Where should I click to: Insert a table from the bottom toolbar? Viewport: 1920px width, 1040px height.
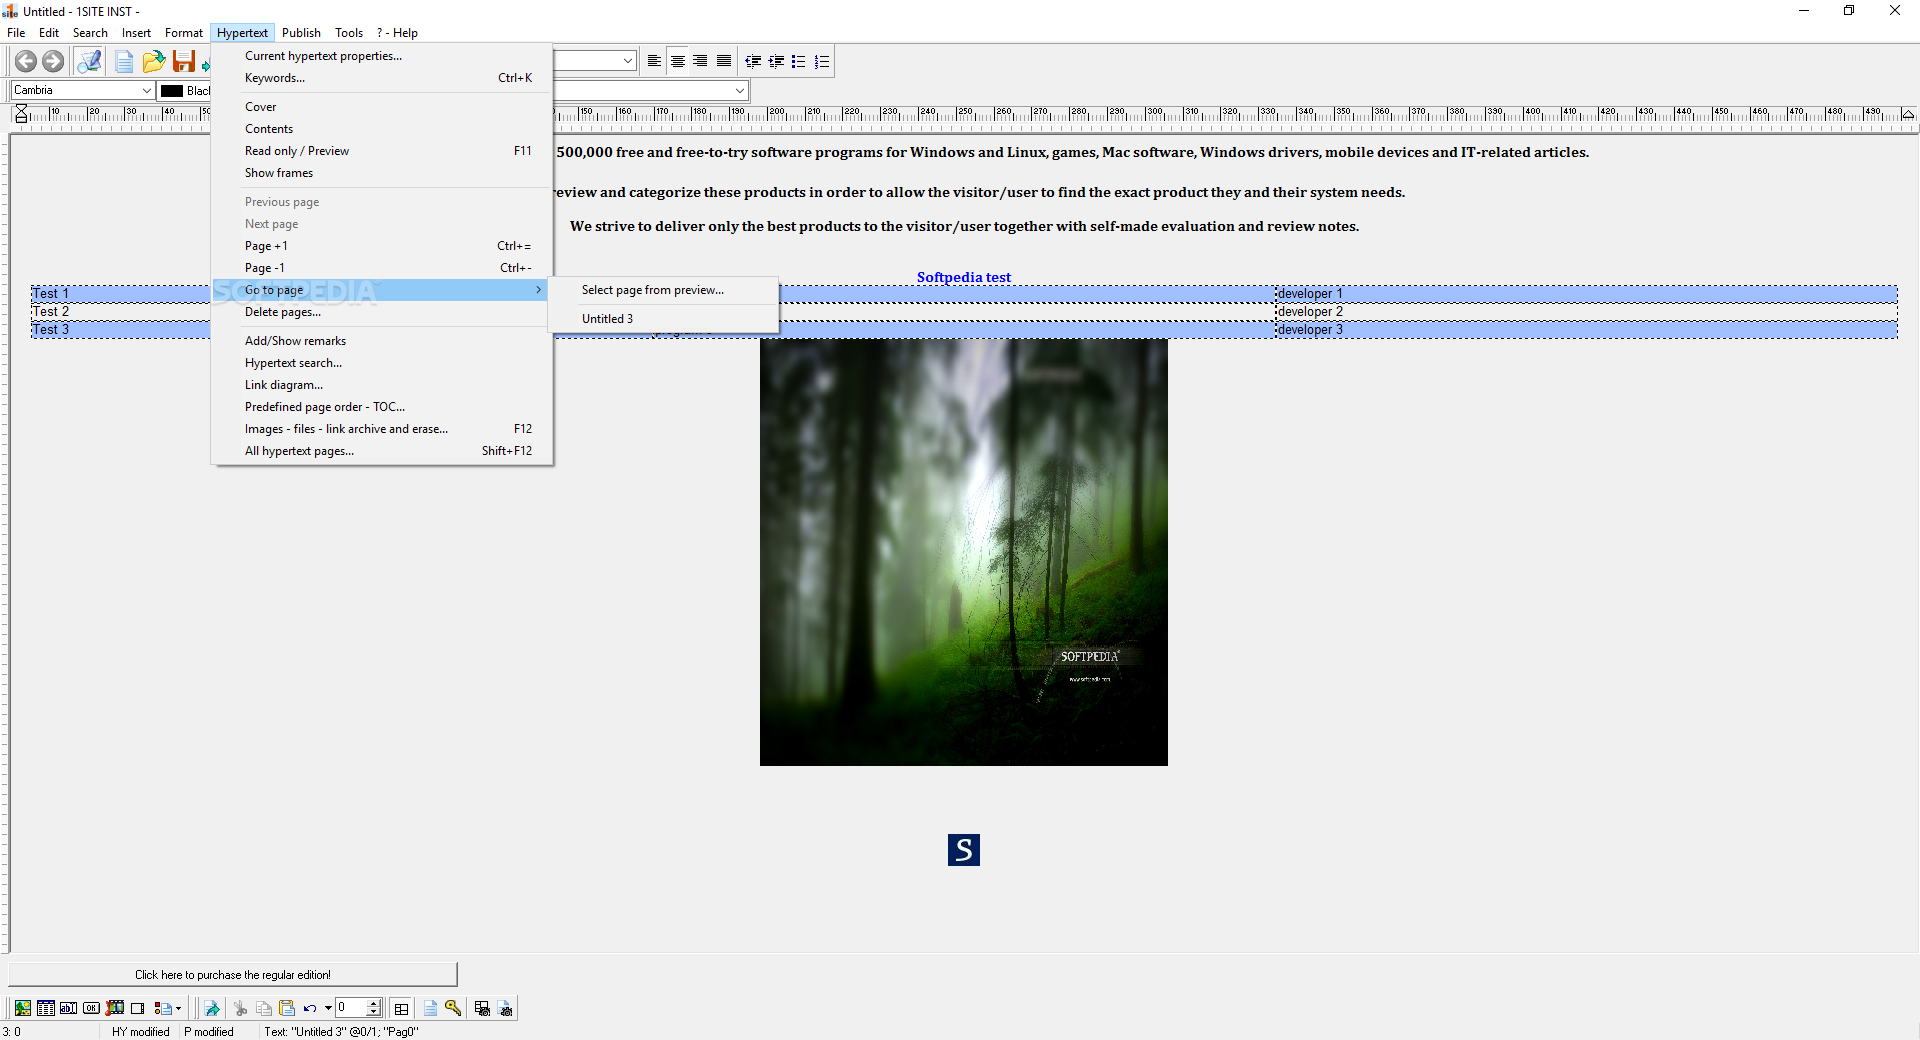click(x=46, y=1008)
